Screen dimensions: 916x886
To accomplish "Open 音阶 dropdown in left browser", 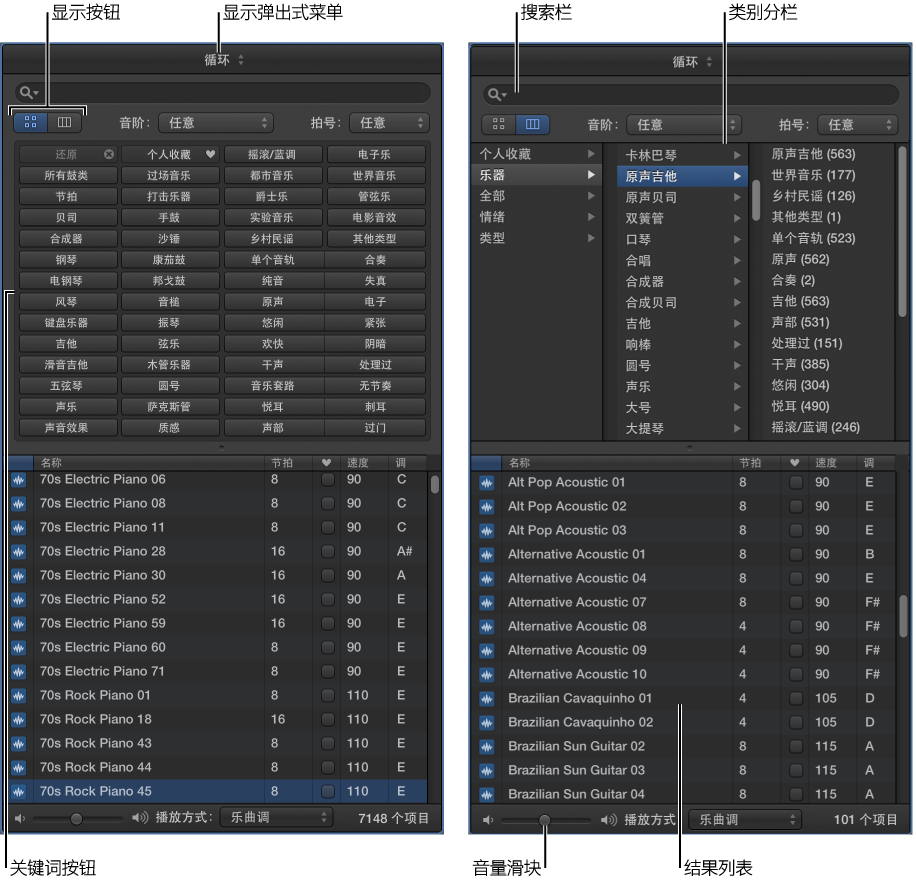I will (216, 123).
